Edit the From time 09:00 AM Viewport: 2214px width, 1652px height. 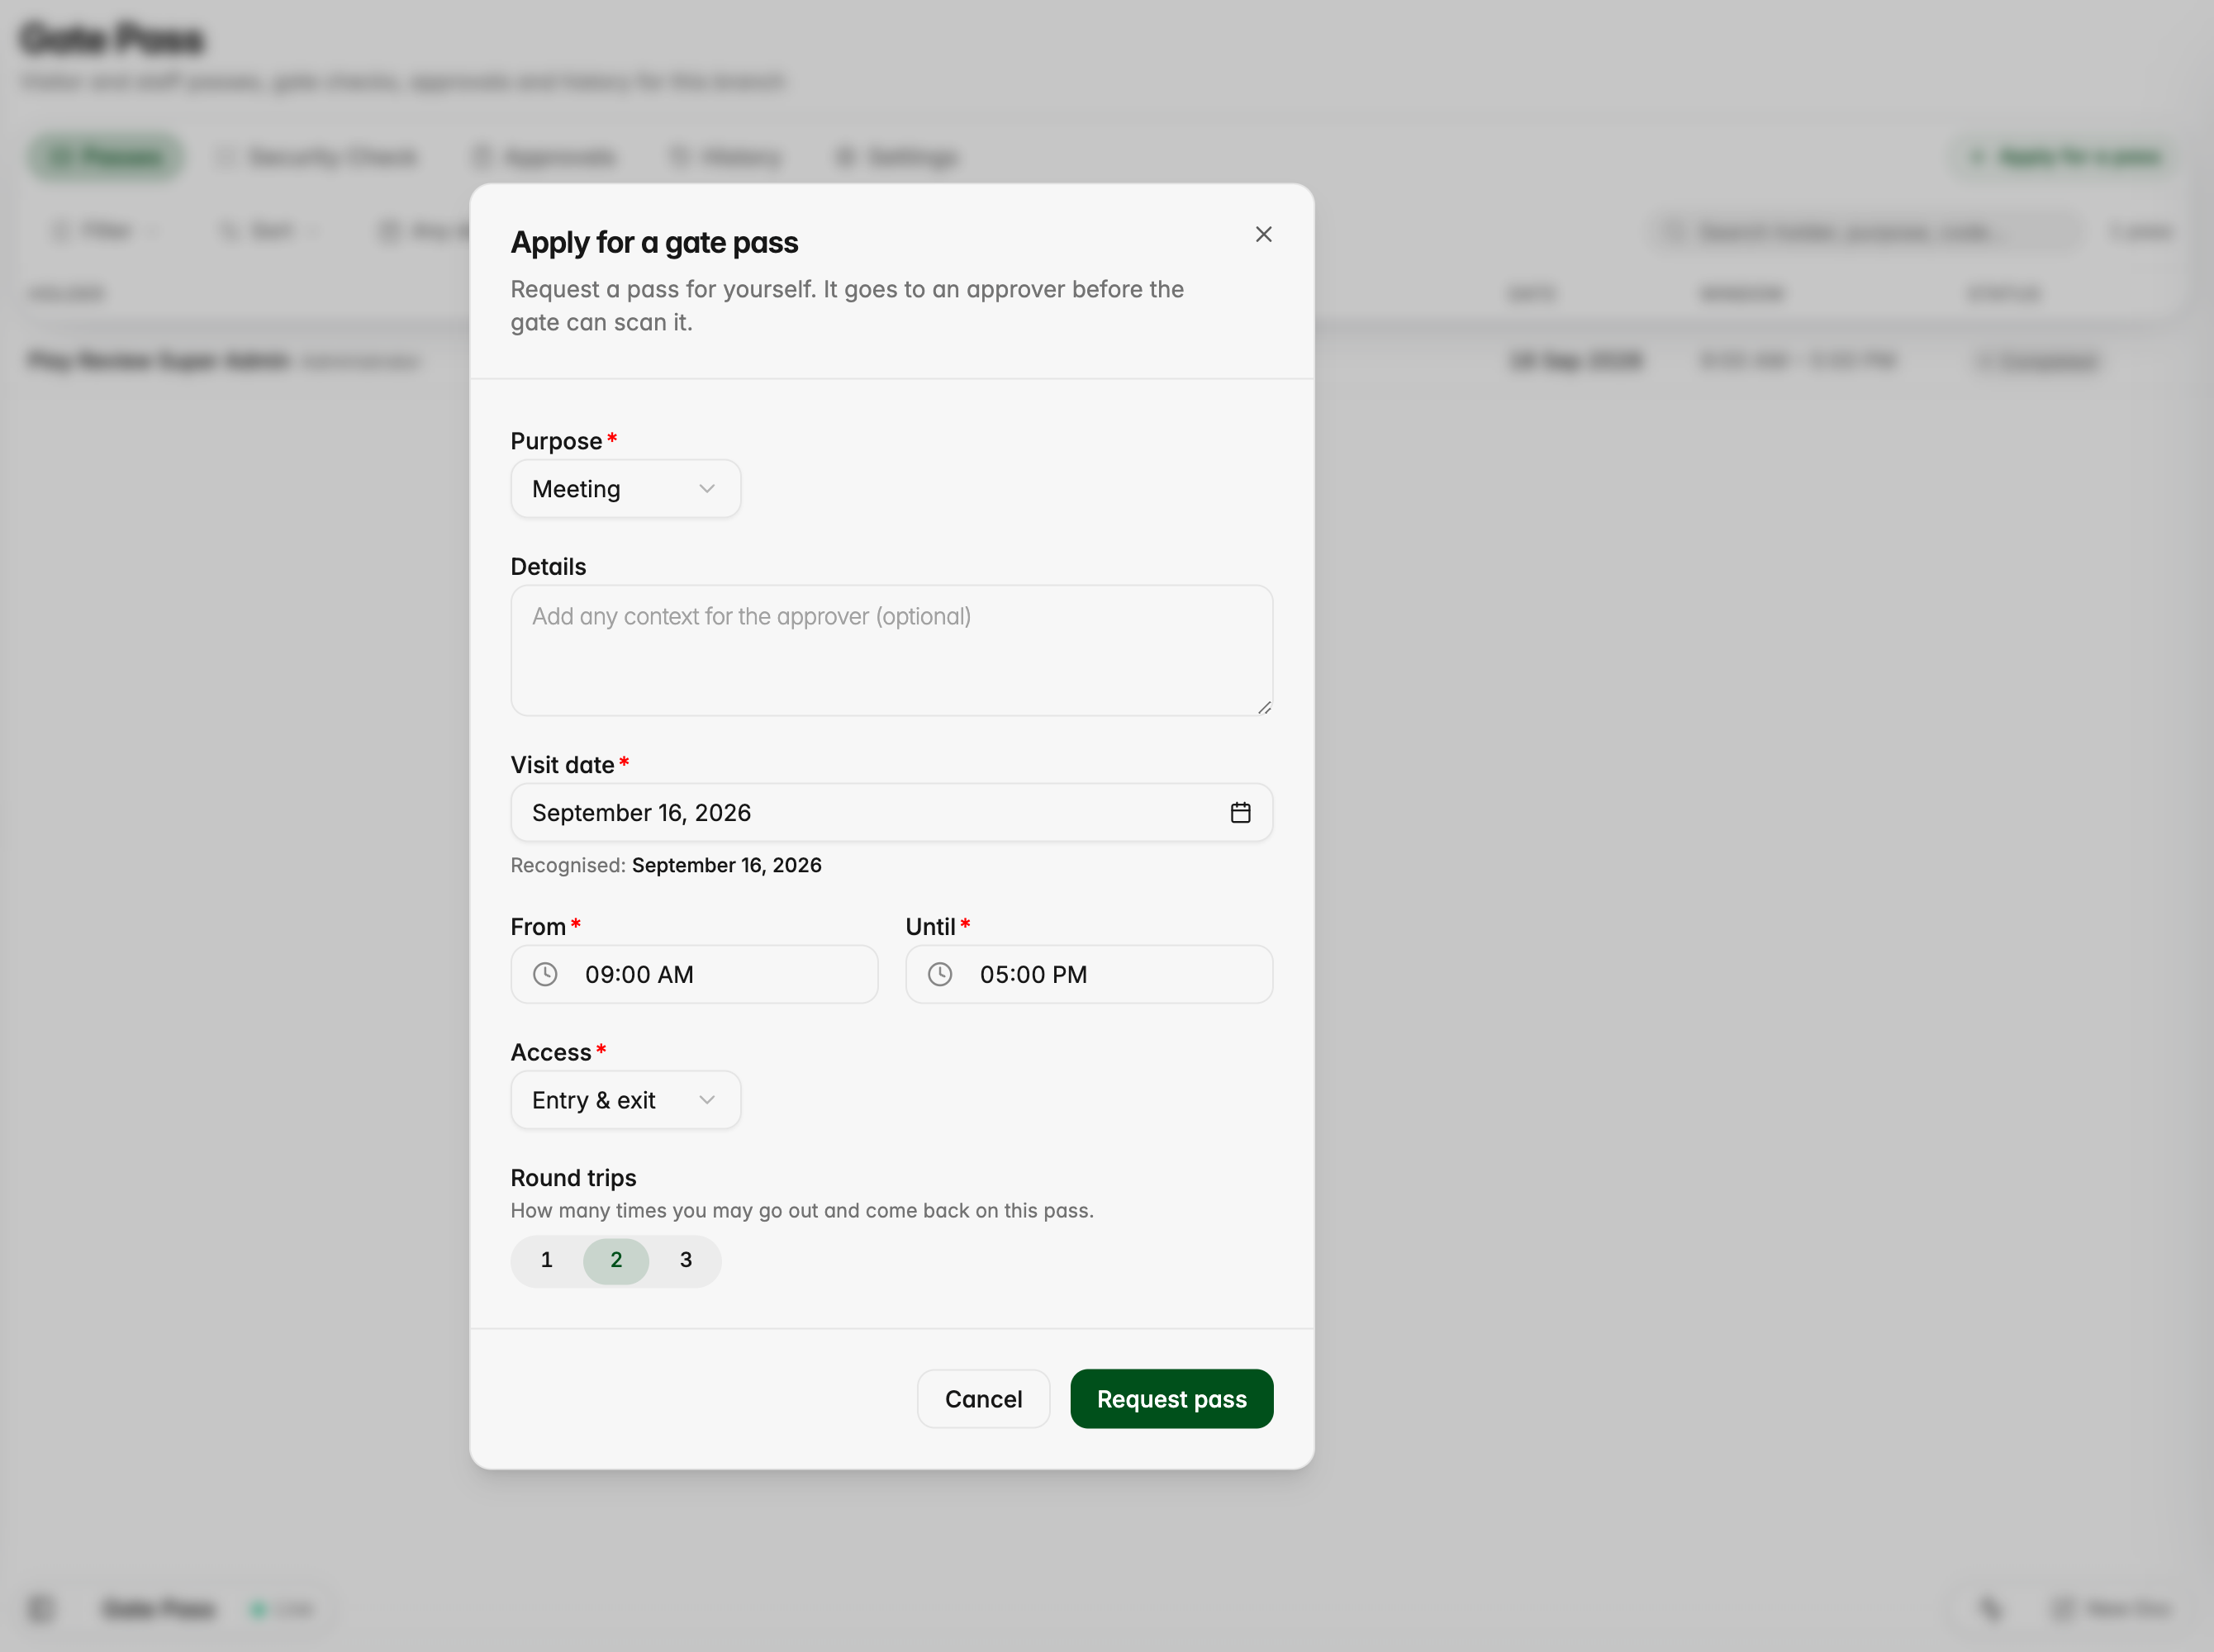click(694, 974)
